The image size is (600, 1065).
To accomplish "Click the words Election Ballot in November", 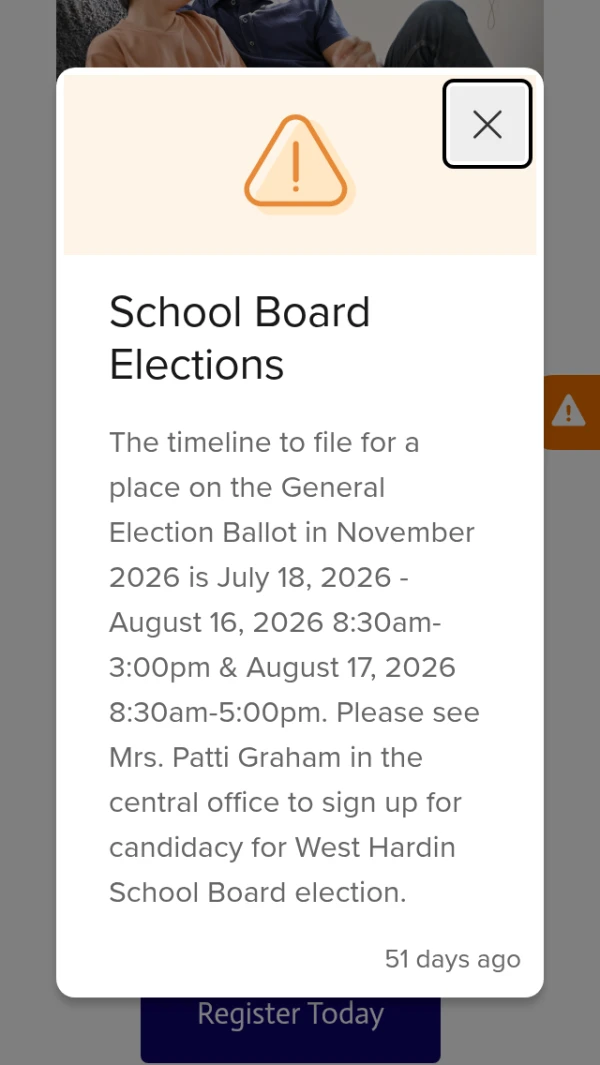I will pyautogui.click(x=292, y=532).
